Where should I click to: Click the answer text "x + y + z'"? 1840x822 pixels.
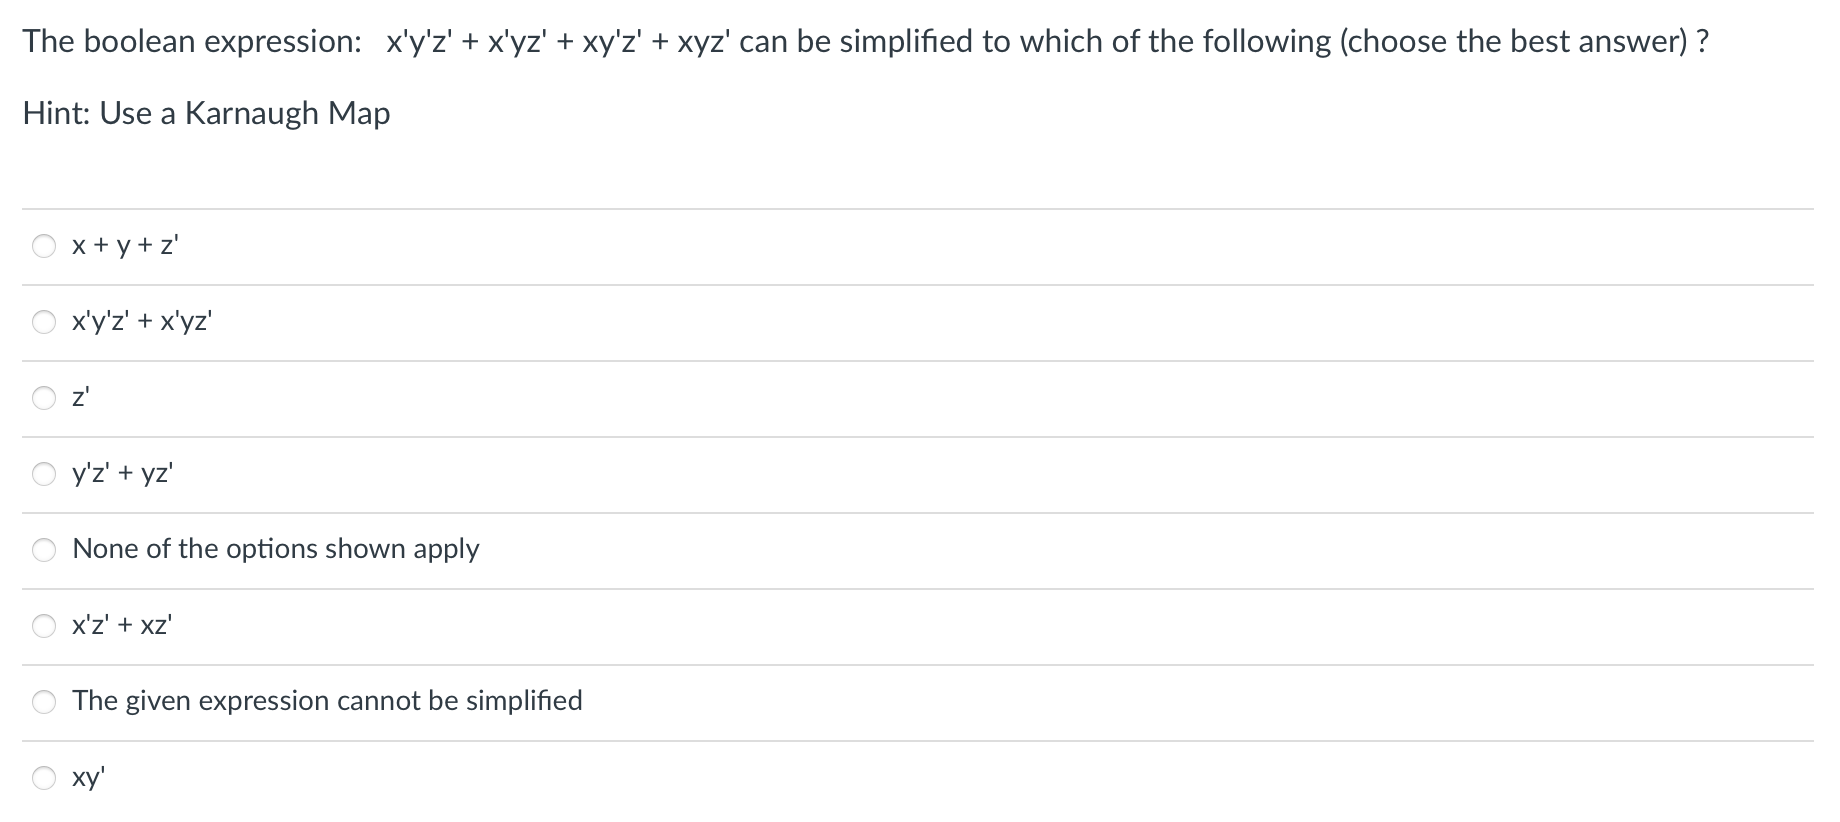click(124, 246)
